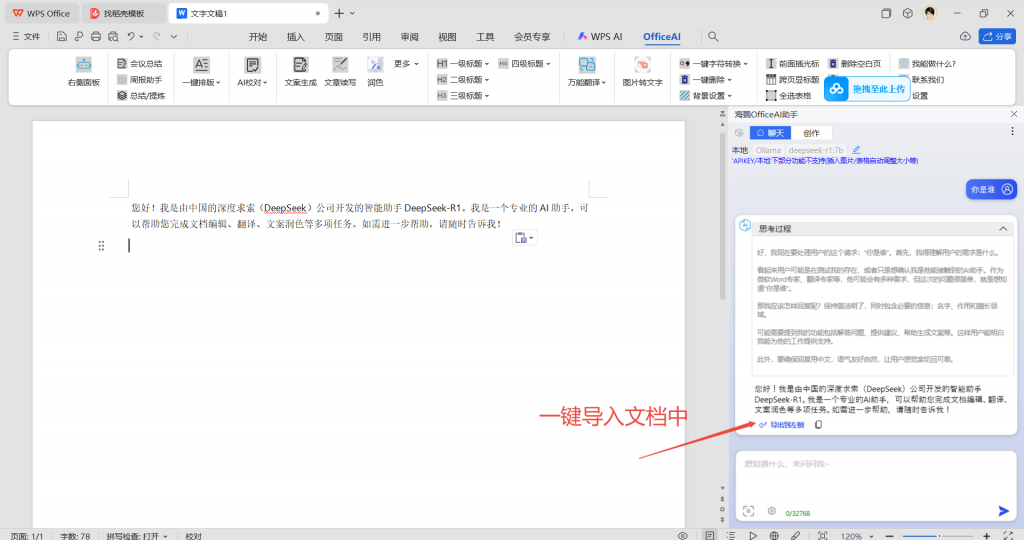Toggle eye protection mode in the status bar
The image size is (1024, 540).
point(682,535)
